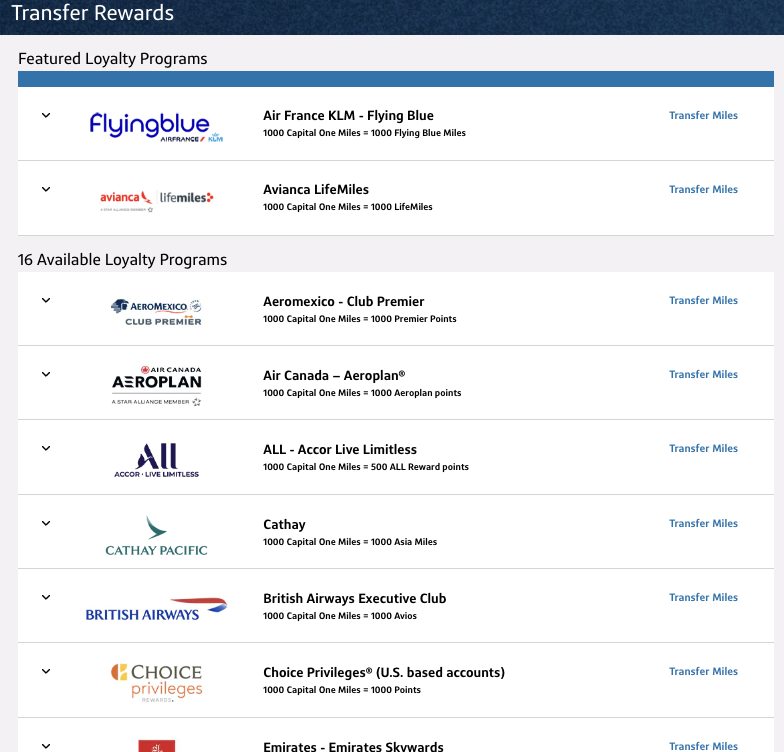Transfer miles to Flying Blue
The width and height of the screenshot is (784, 752).
pos(703,115)
